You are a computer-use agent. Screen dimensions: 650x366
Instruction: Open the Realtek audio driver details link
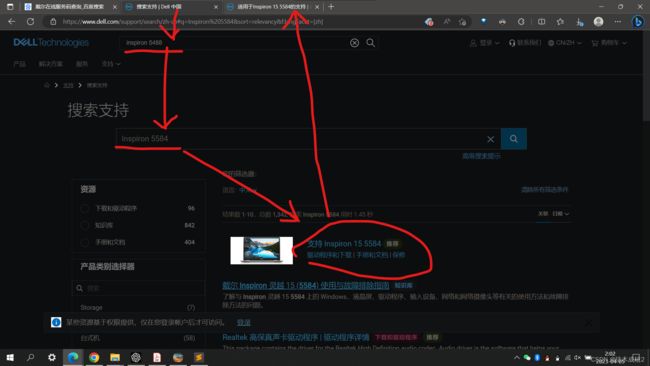296,337
